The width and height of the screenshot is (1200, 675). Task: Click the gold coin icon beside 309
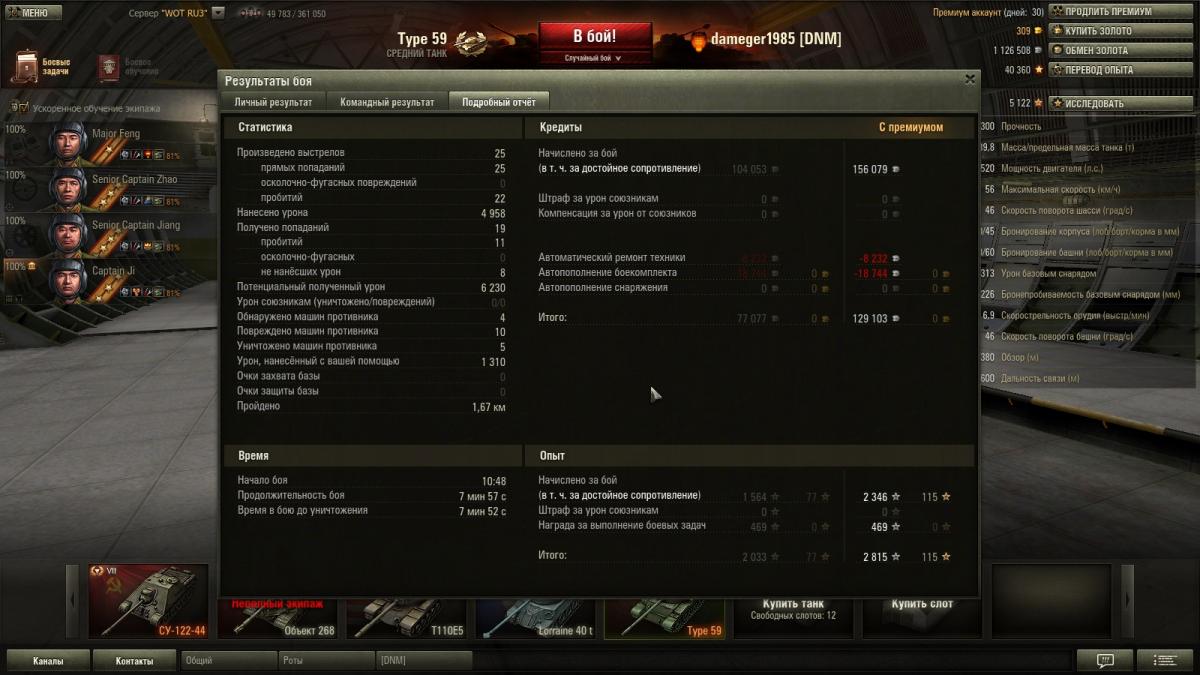coord(1038,31)
